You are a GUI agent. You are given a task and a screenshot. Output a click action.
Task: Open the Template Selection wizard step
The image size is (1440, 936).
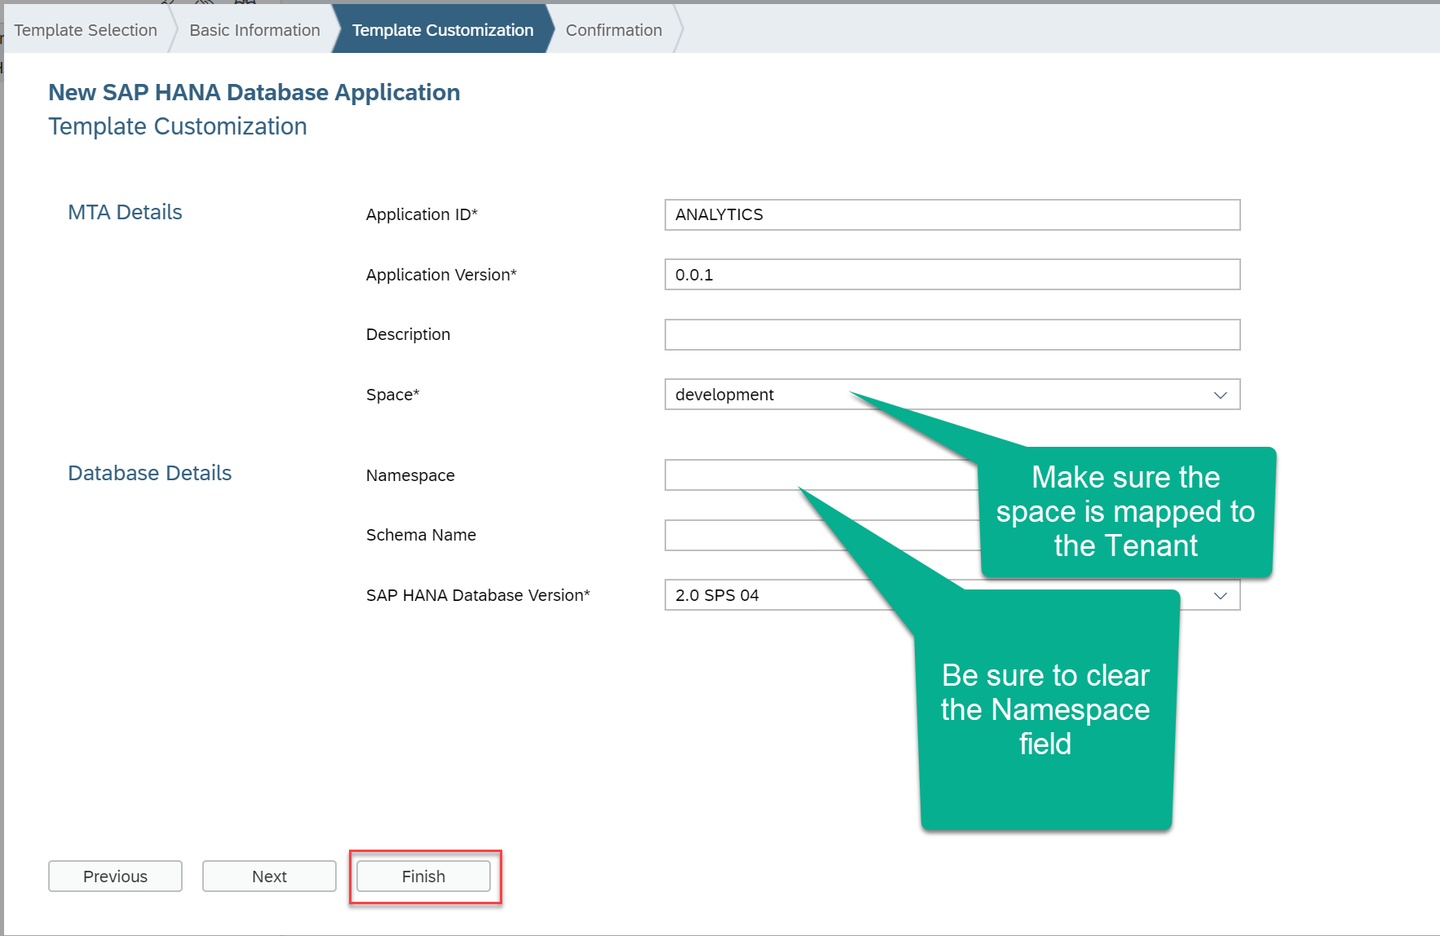[85, 30]
